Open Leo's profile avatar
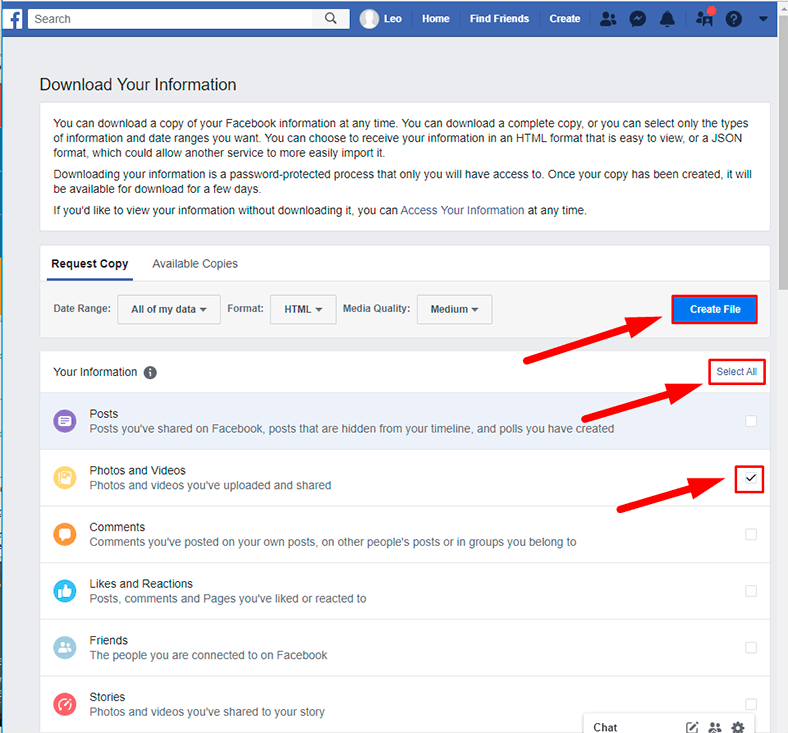This screenshot has height=733, width=788. 369,19
